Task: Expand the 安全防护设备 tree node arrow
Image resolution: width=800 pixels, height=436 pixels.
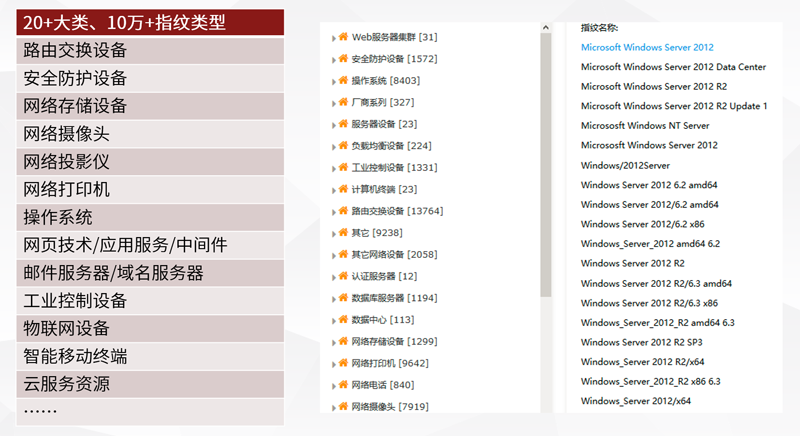Action: click(x=333, y=60)
